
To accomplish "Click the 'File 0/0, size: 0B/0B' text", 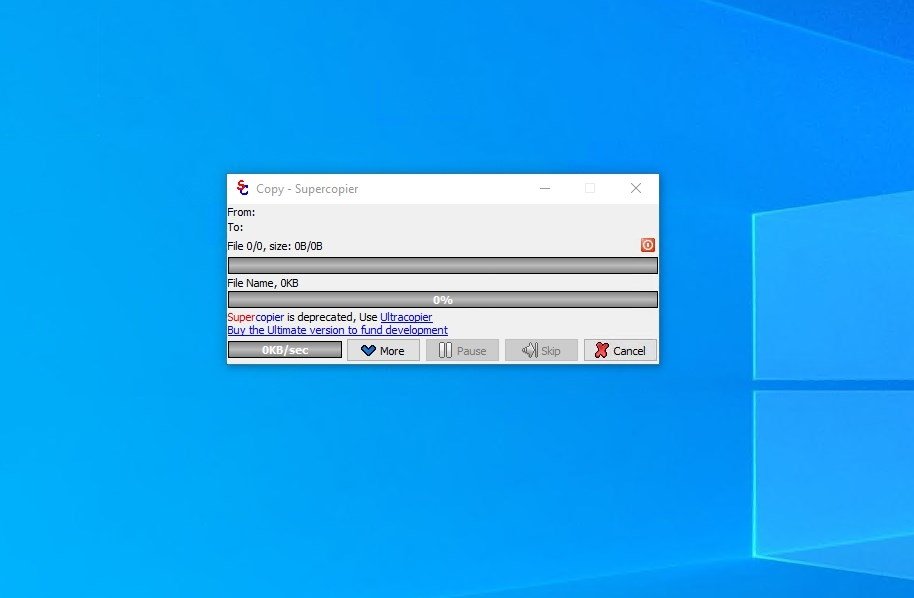I will point(275,246).
